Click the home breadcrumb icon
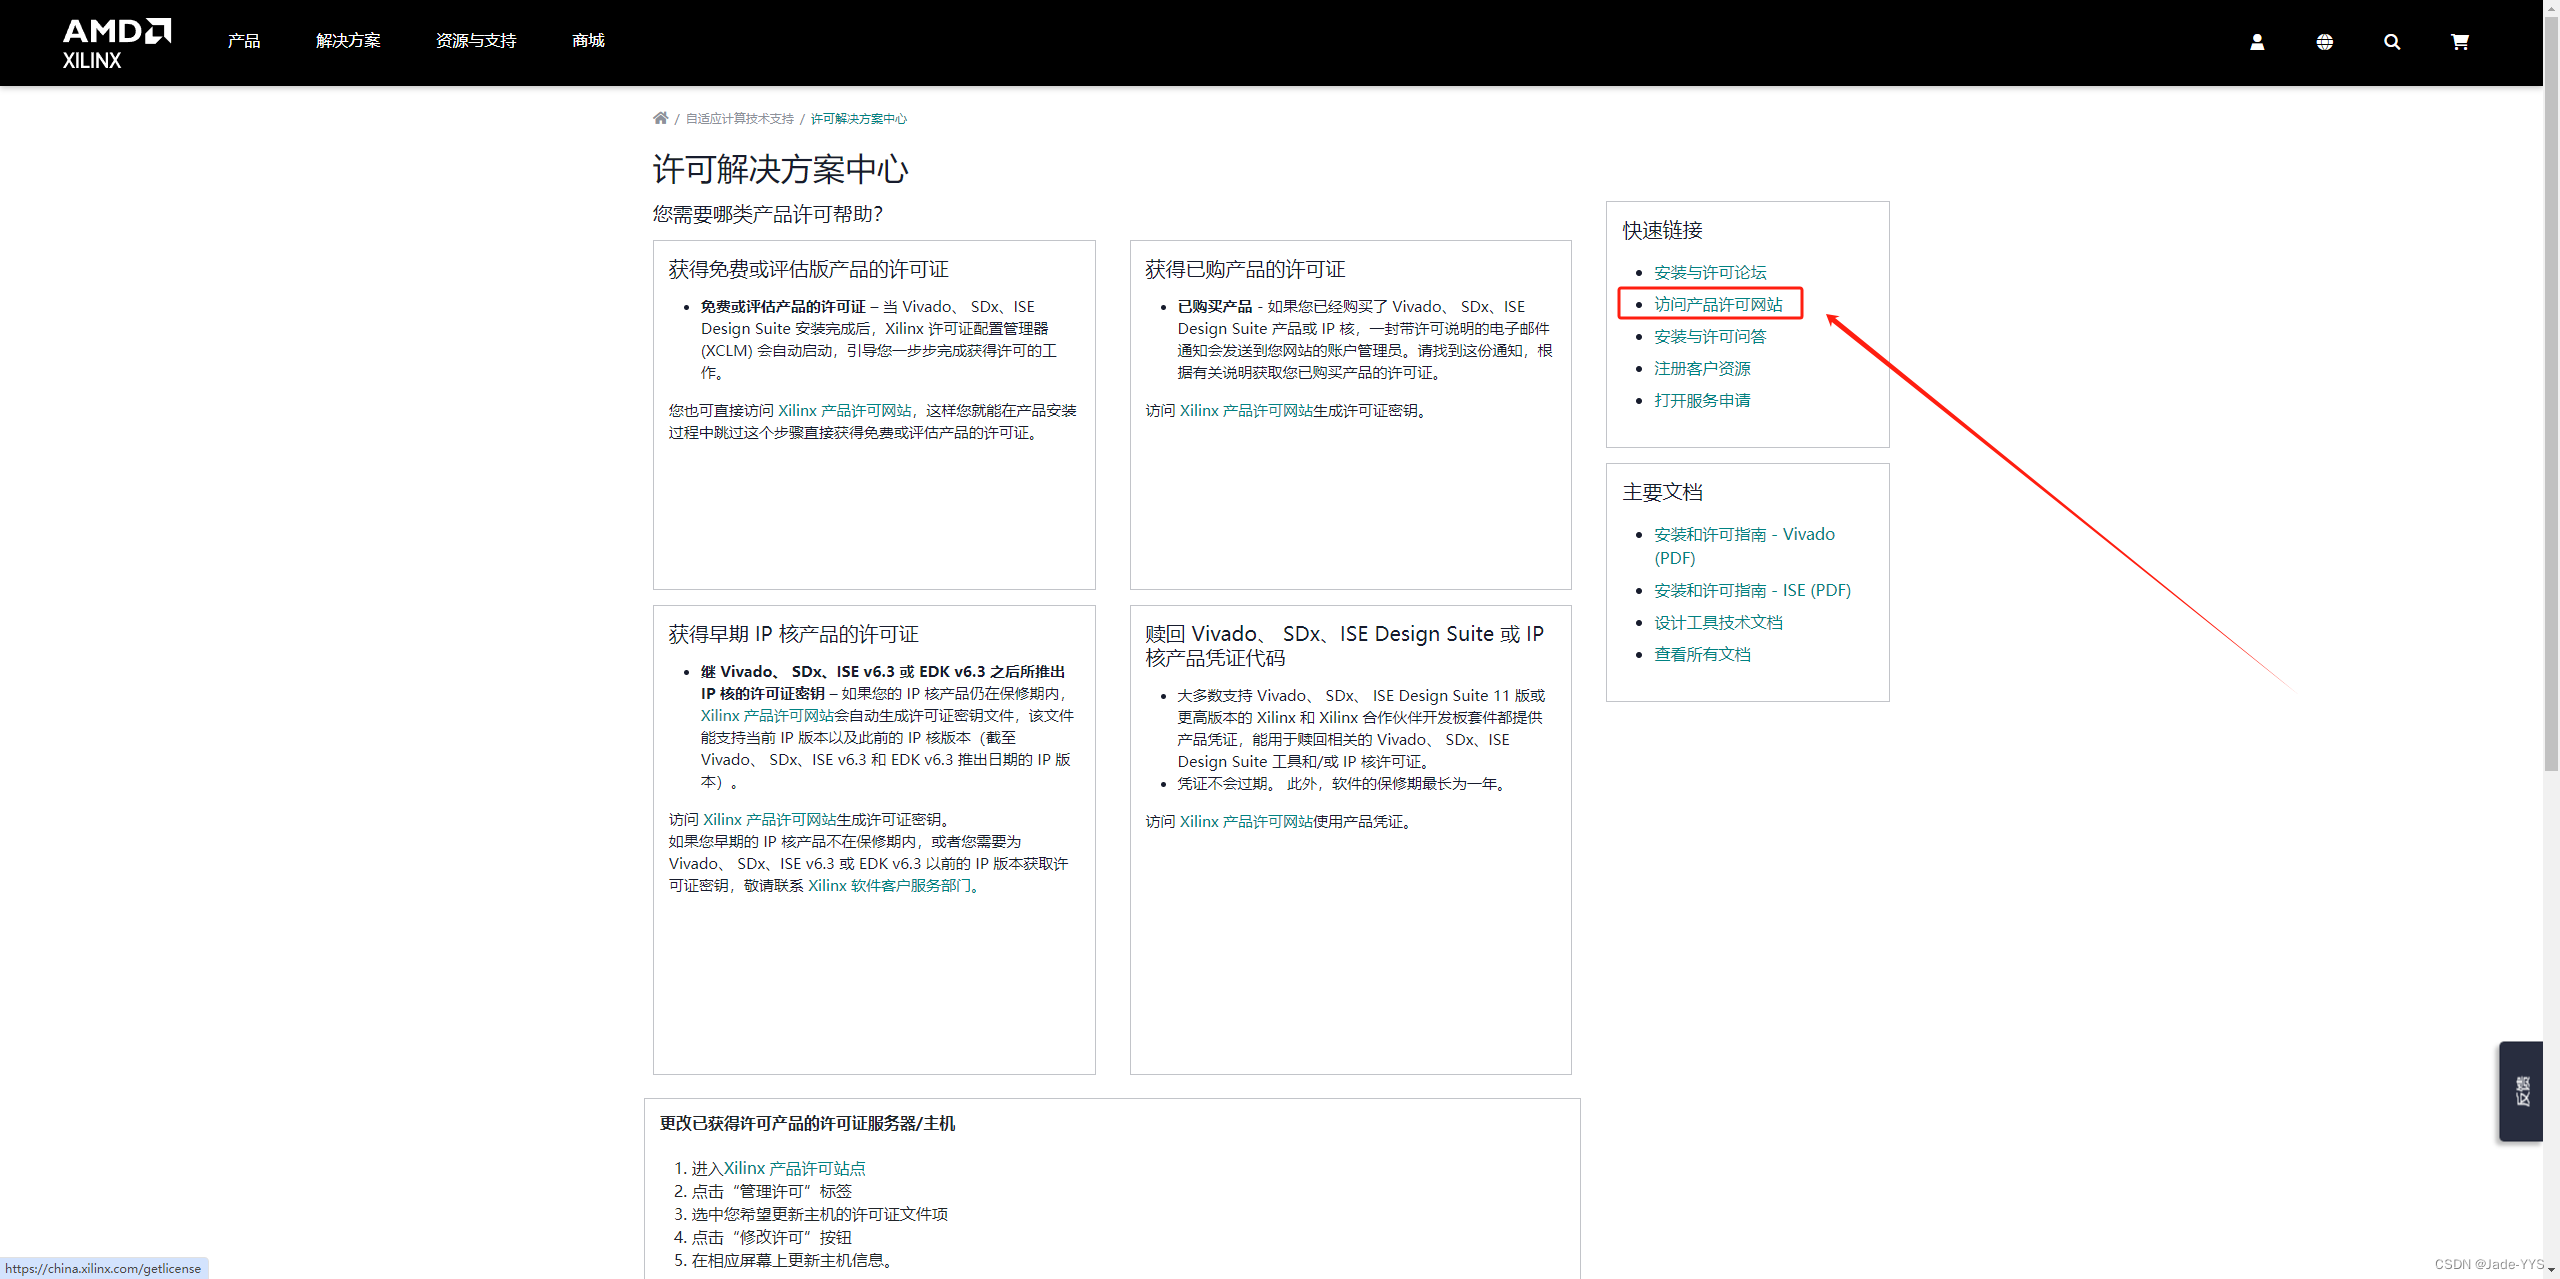 (x=660, y=118)
